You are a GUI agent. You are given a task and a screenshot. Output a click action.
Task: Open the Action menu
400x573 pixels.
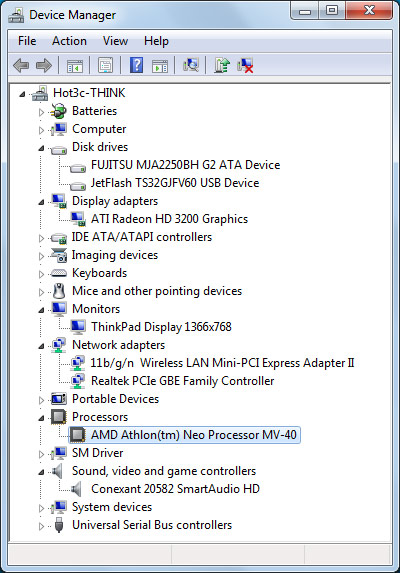(x=69, y=41)
